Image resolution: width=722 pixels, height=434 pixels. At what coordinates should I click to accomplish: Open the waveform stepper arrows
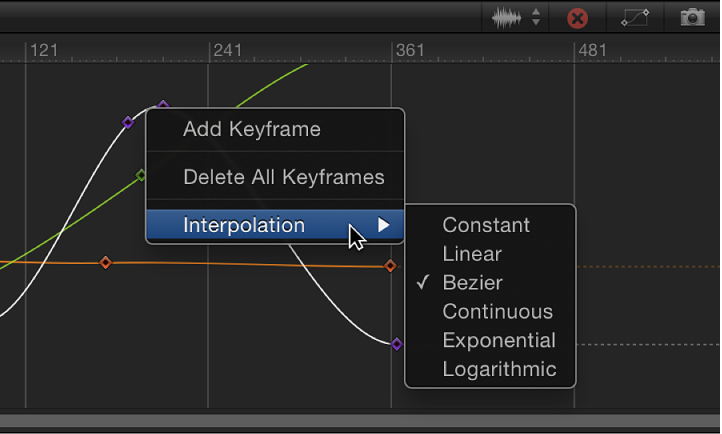[x=536, y=17]
